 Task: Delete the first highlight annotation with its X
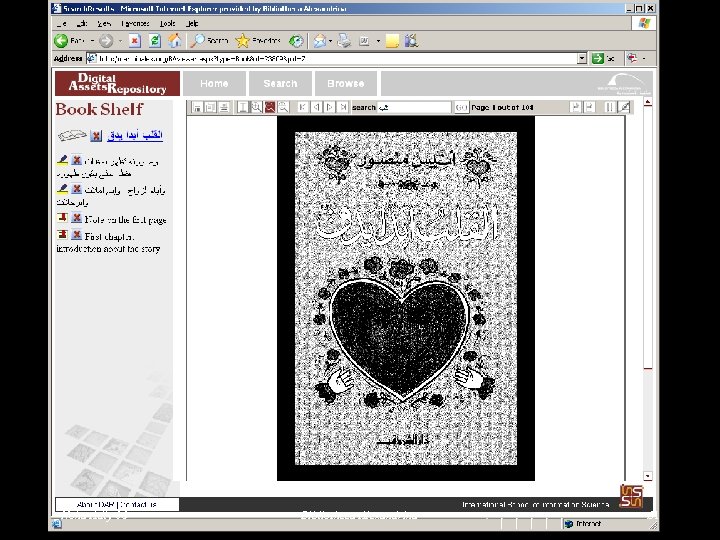coord(77,160)
